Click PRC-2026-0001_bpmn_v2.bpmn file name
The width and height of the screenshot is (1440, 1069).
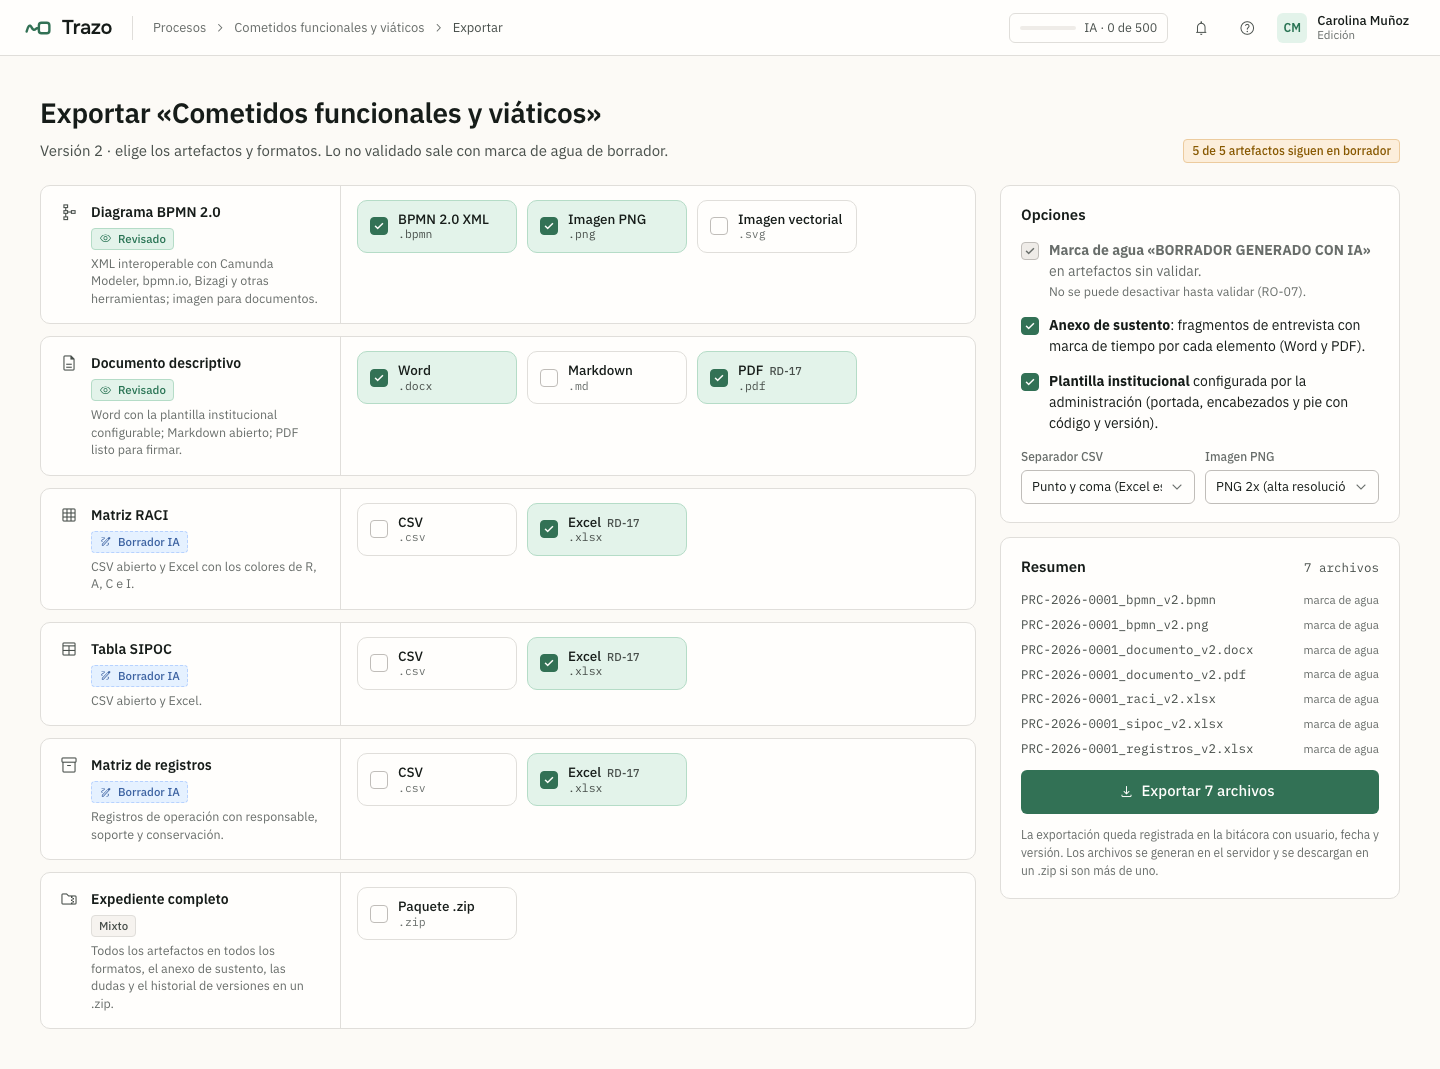(1118, 600)
